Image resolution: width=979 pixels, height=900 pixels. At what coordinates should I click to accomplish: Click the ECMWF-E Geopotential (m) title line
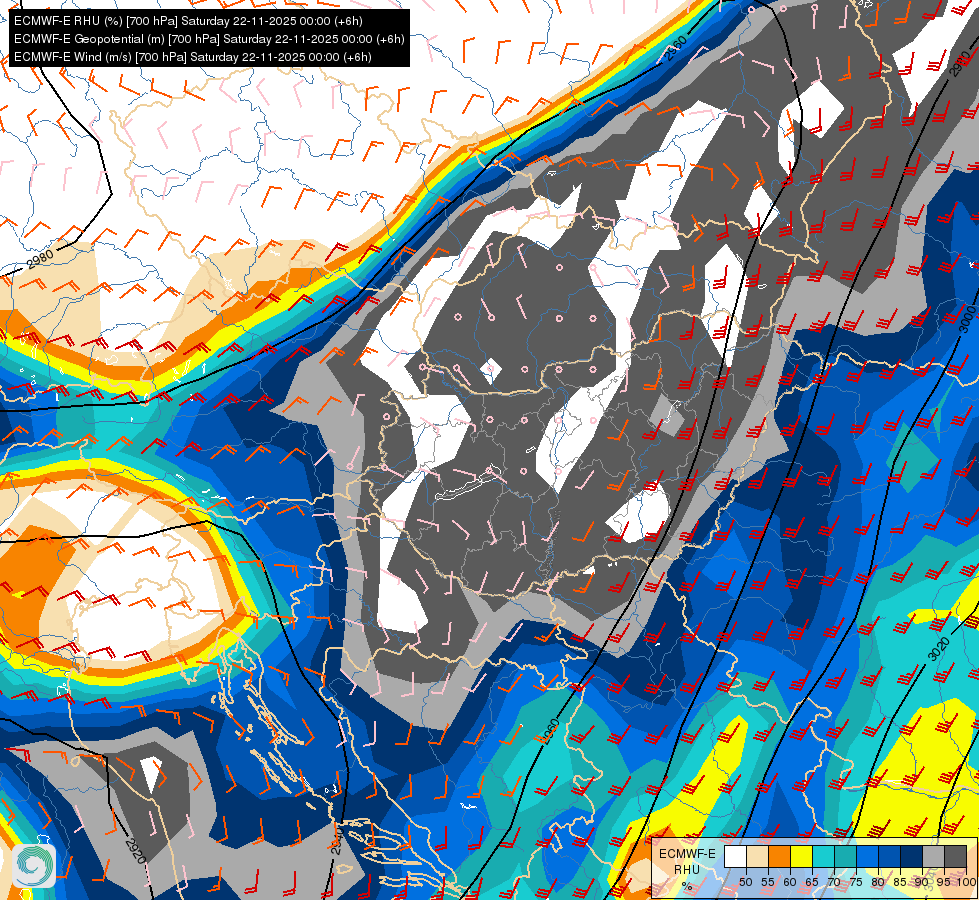(x=209, y=39)
